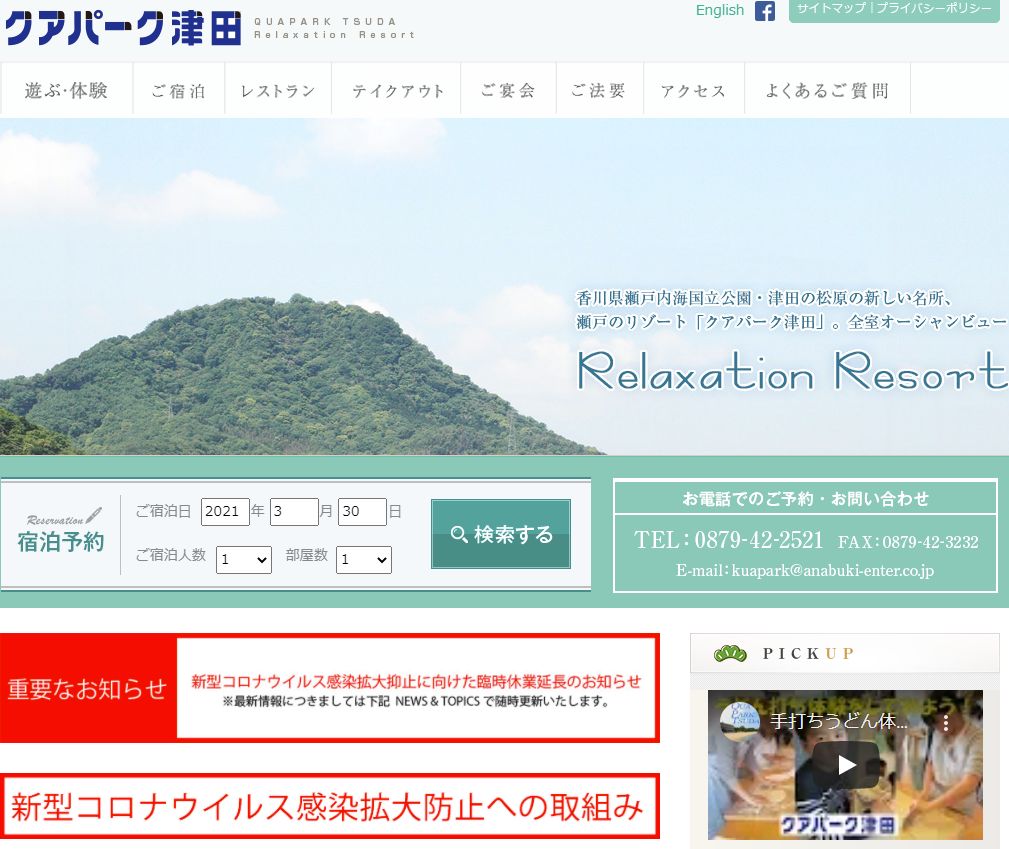Click the 宿泊予約 Reservation logo
Image resolution: width=1009 pixels, height=849 pixels.
pos(61,532)
